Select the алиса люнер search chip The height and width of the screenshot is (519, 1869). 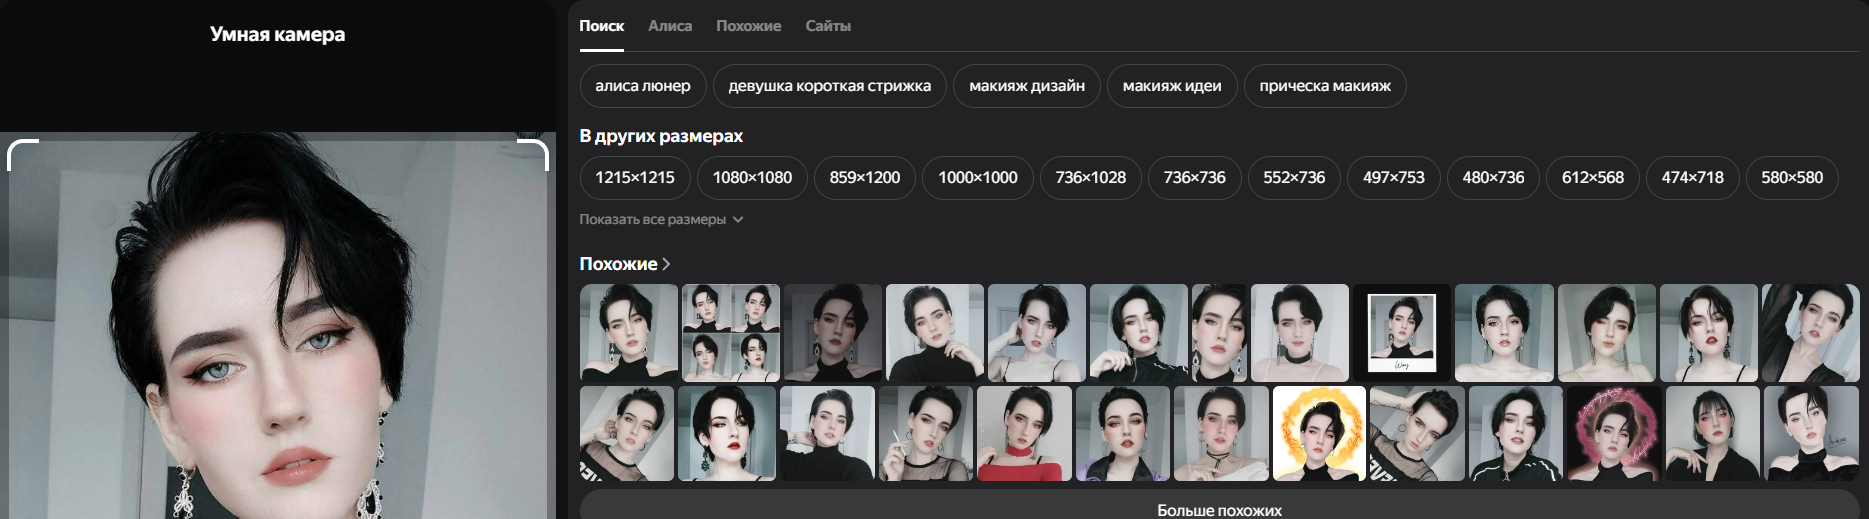click(x=643, y=86)
